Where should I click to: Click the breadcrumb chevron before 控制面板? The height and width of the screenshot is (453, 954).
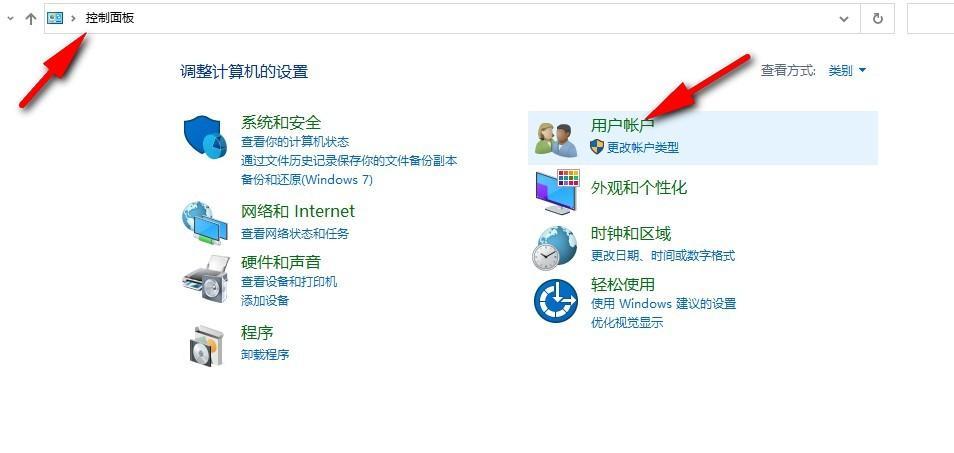[x=74, y=19]
